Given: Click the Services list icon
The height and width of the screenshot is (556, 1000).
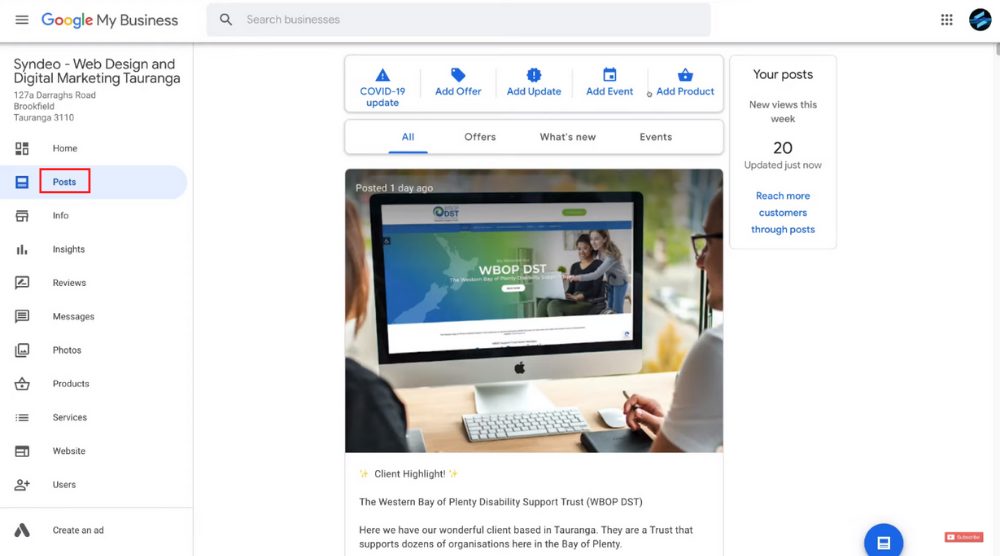Looking at the screenshot, I should tap(22, 418).
